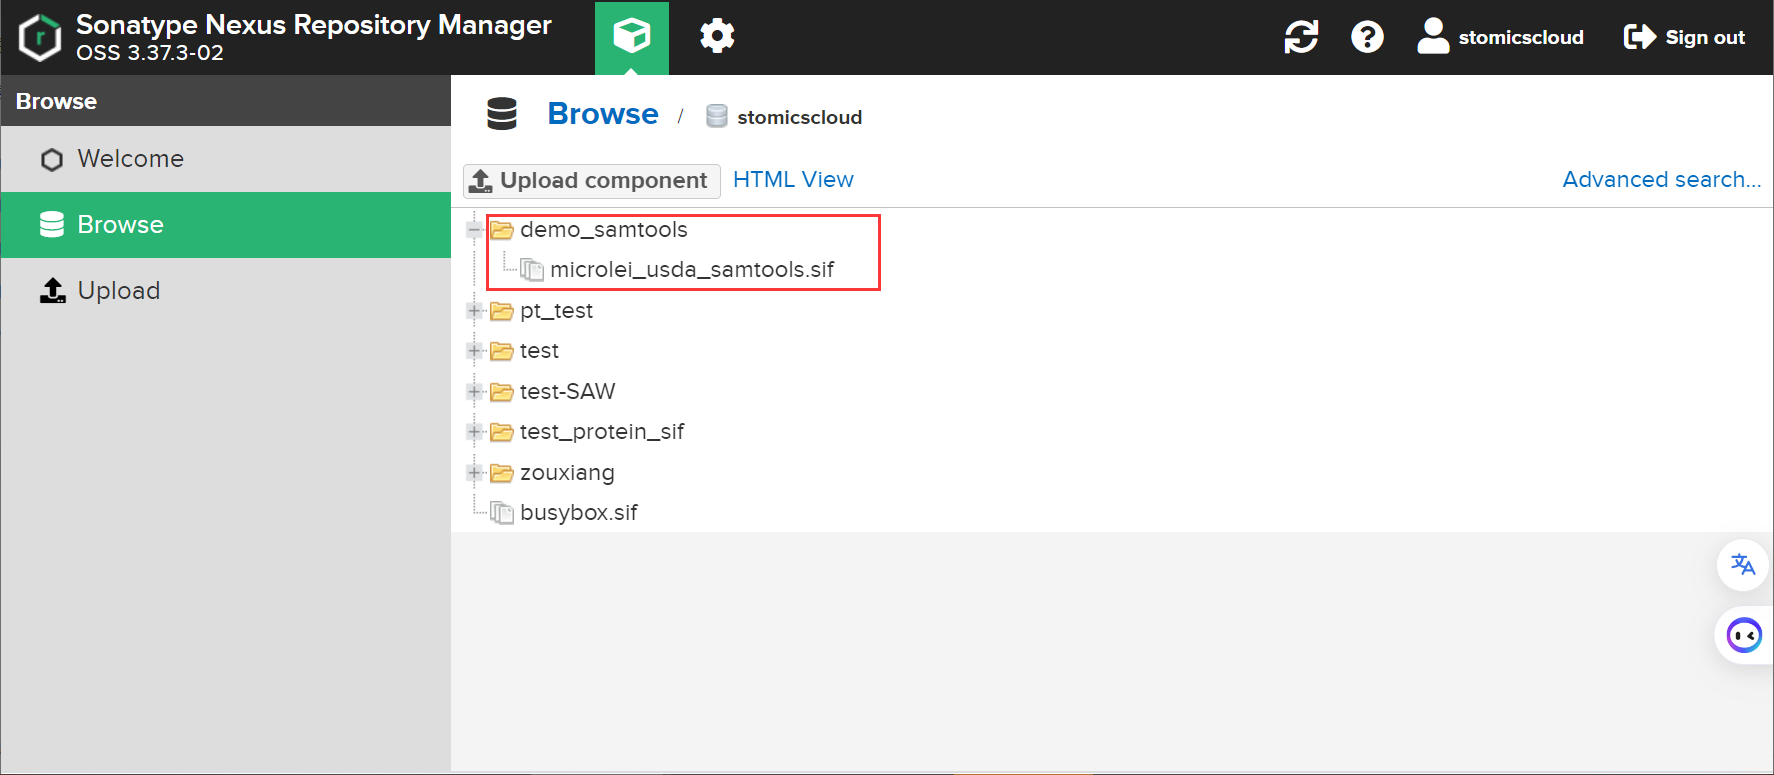Select the microlei_usda_samtools.sif file
1774x775 pixels.
691,270
